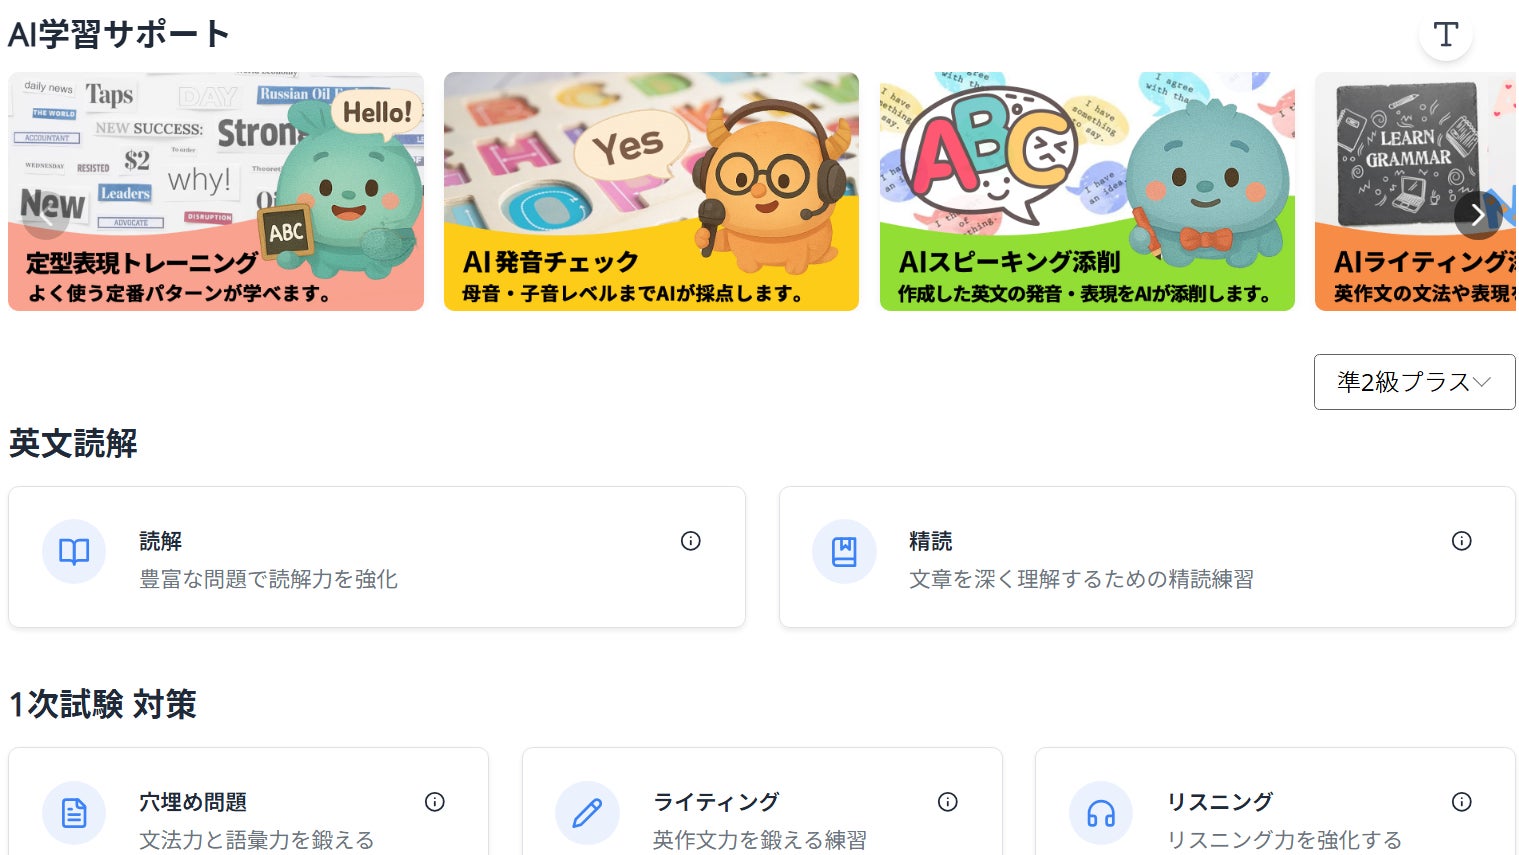The width and height of the screenshot is (1519, 855).
Task: Click the info icon on 読解 card
Action: [x=690, y=541]
